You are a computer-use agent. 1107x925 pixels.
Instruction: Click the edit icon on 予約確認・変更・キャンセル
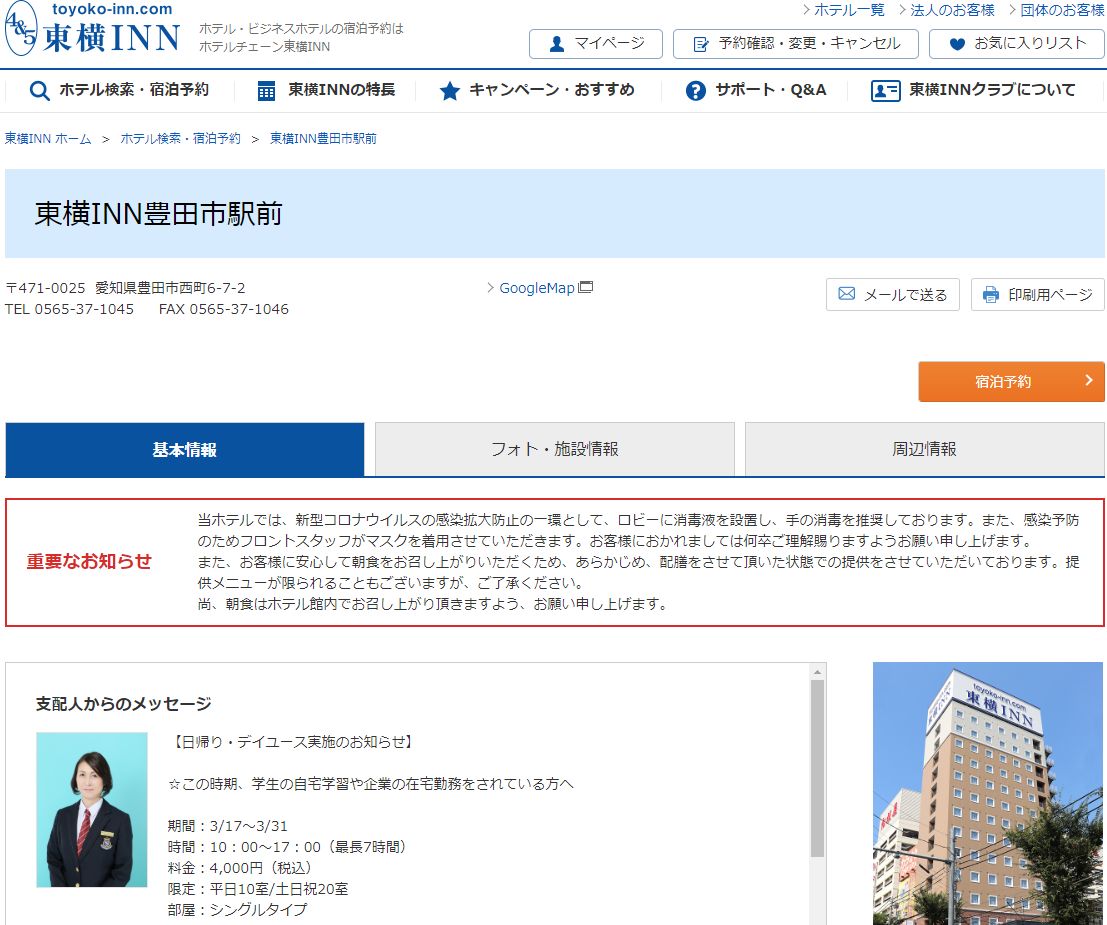[x=701, y=44]
